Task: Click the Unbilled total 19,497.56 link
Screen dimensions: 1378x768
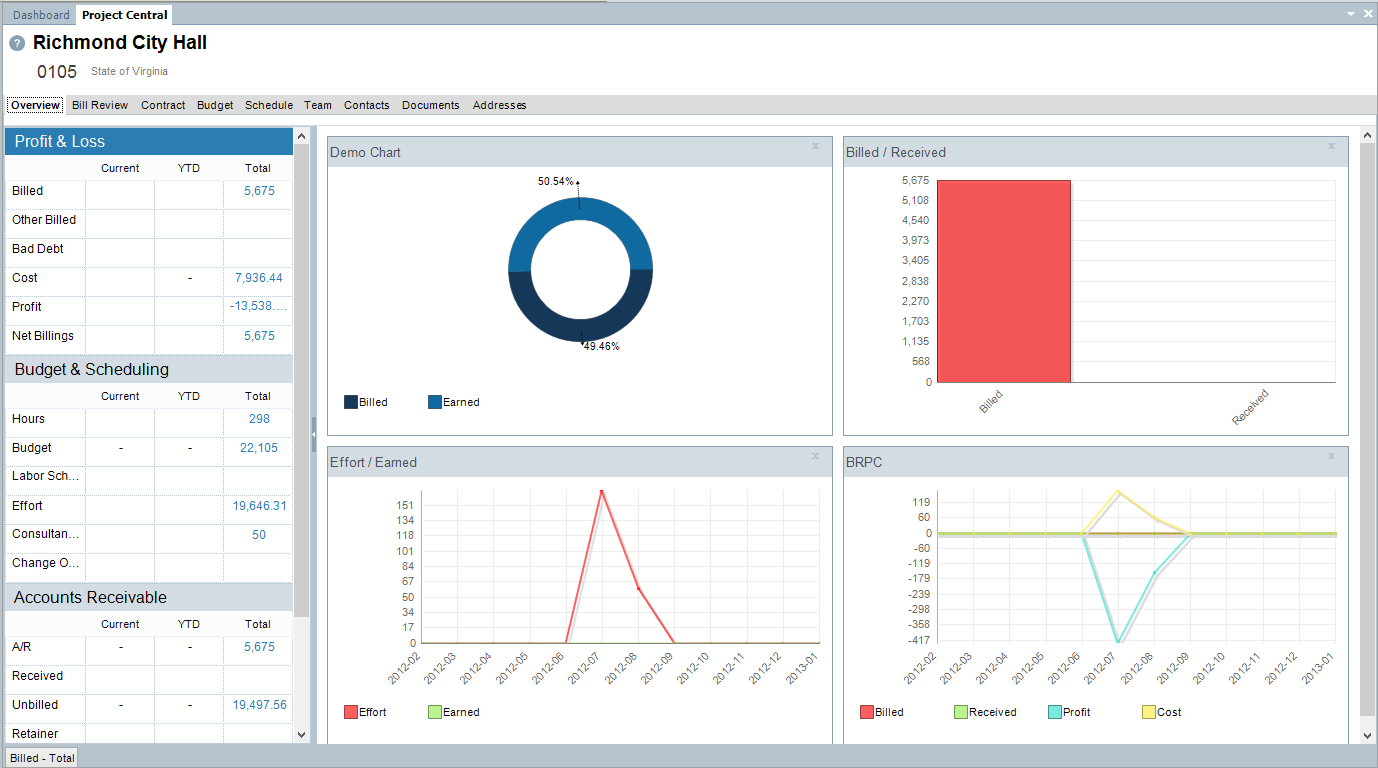Action: pyautogui.click(x=260, y=705)
